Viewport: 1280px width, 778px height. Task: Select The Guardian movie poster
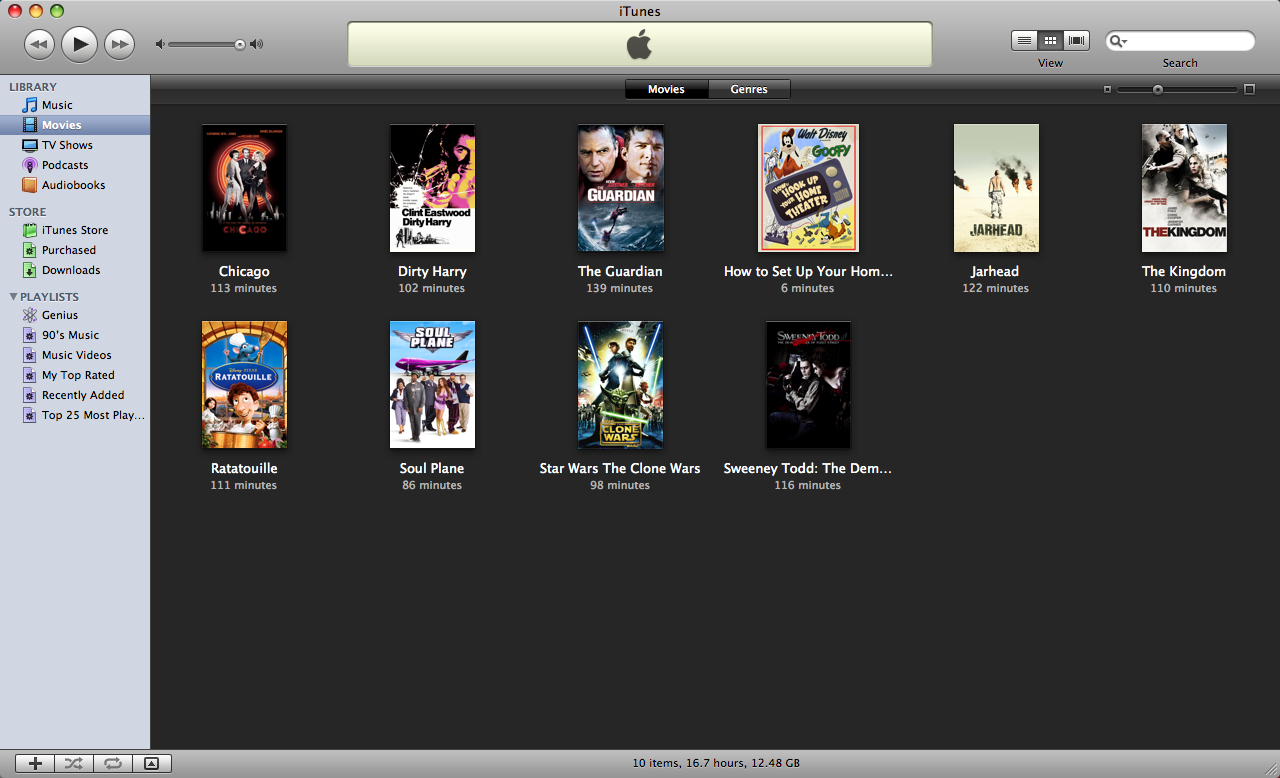coord(620,188)
